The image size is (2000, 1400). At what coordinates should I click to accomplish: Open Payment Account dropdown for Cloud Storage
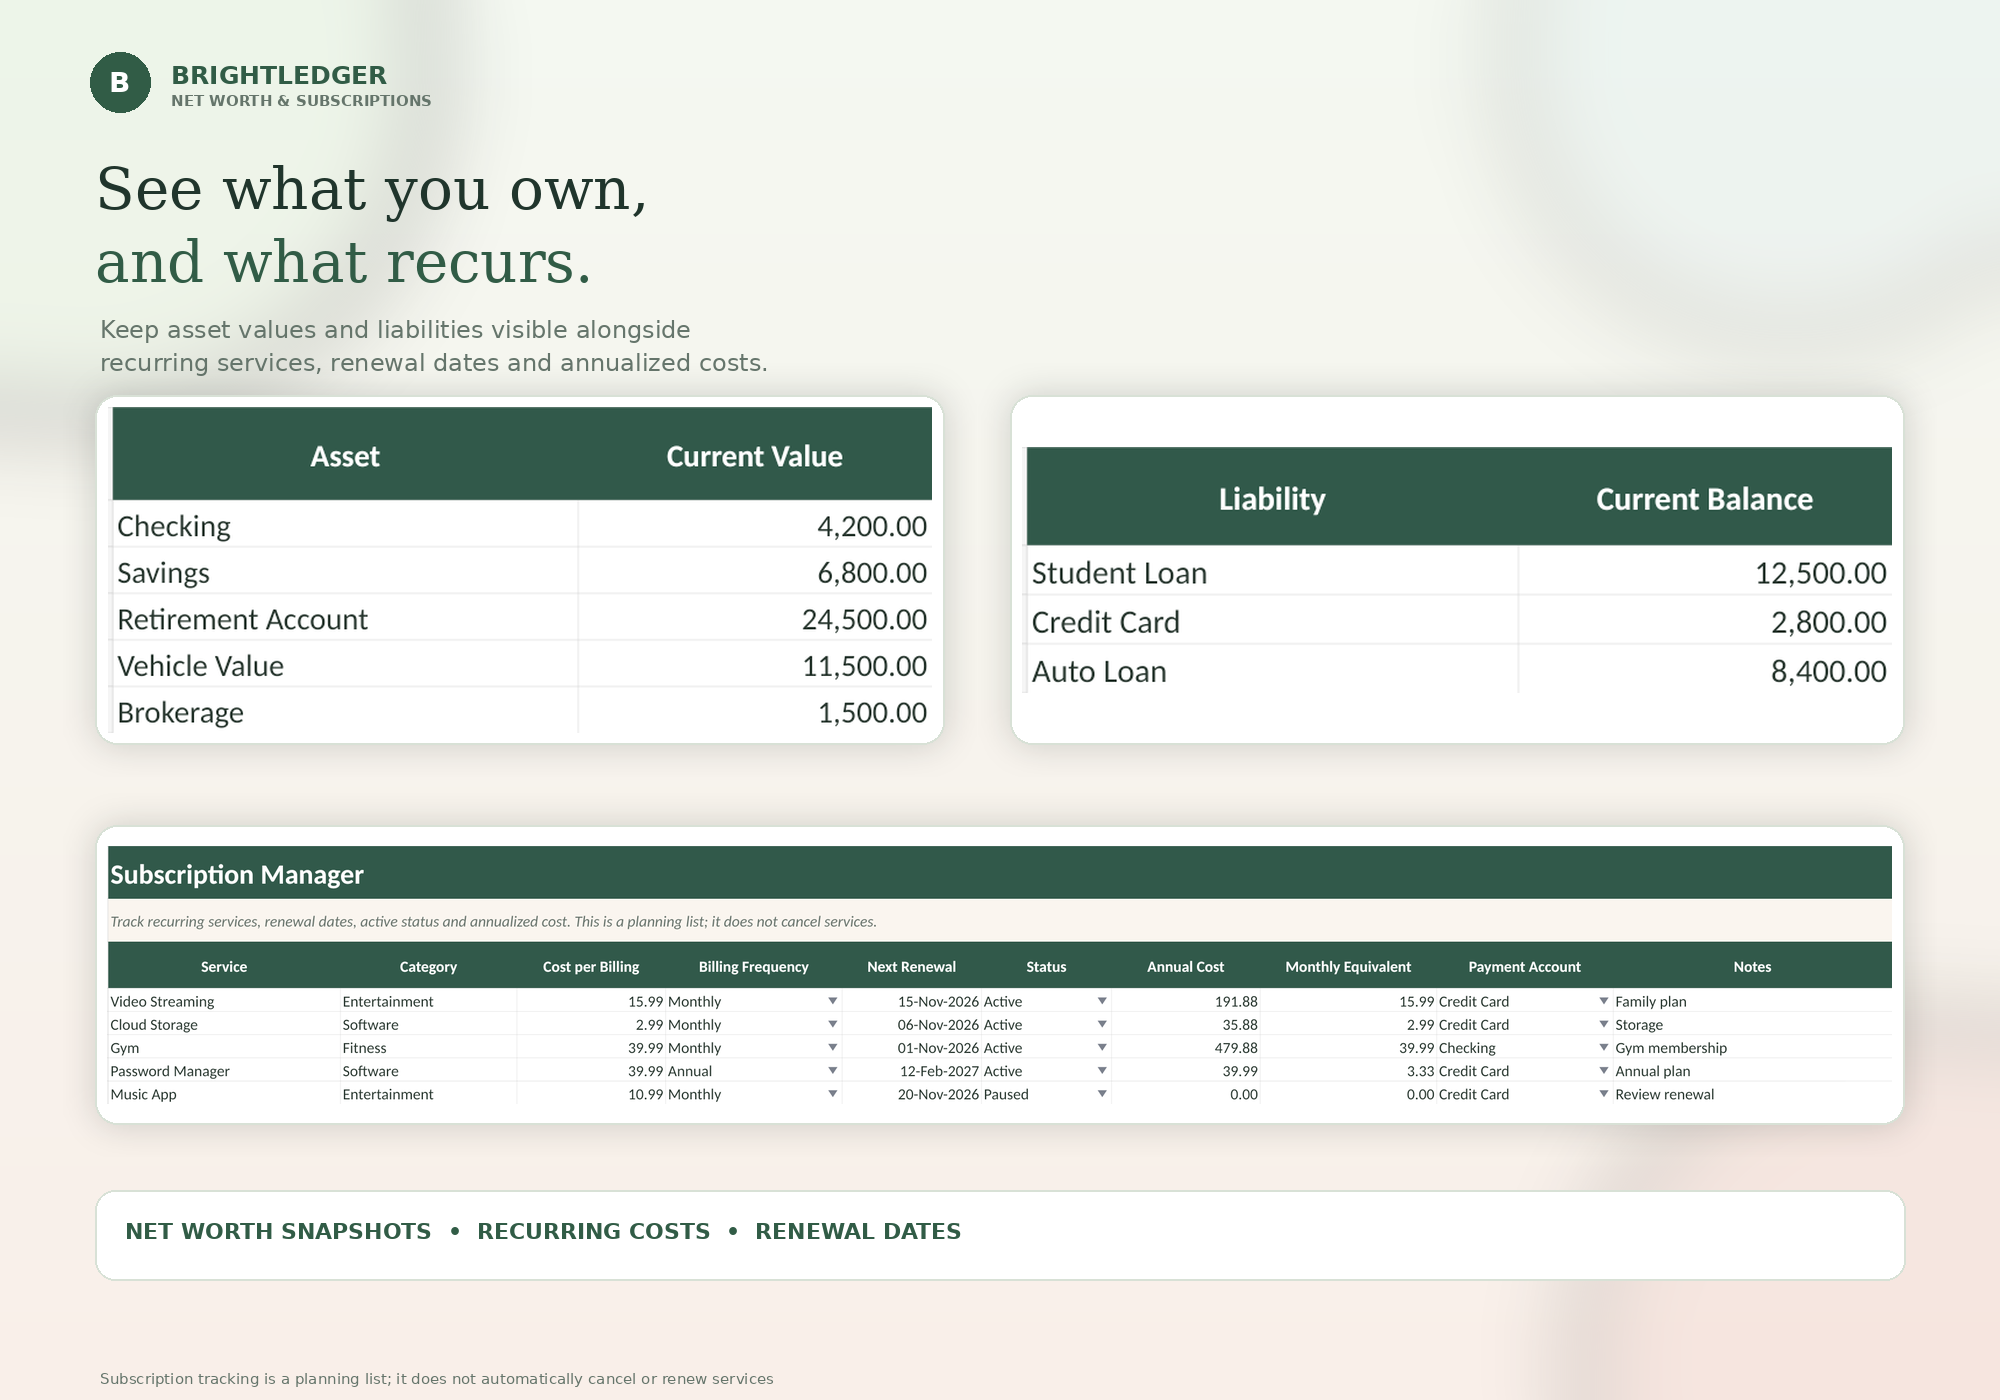point(1604,1024)
